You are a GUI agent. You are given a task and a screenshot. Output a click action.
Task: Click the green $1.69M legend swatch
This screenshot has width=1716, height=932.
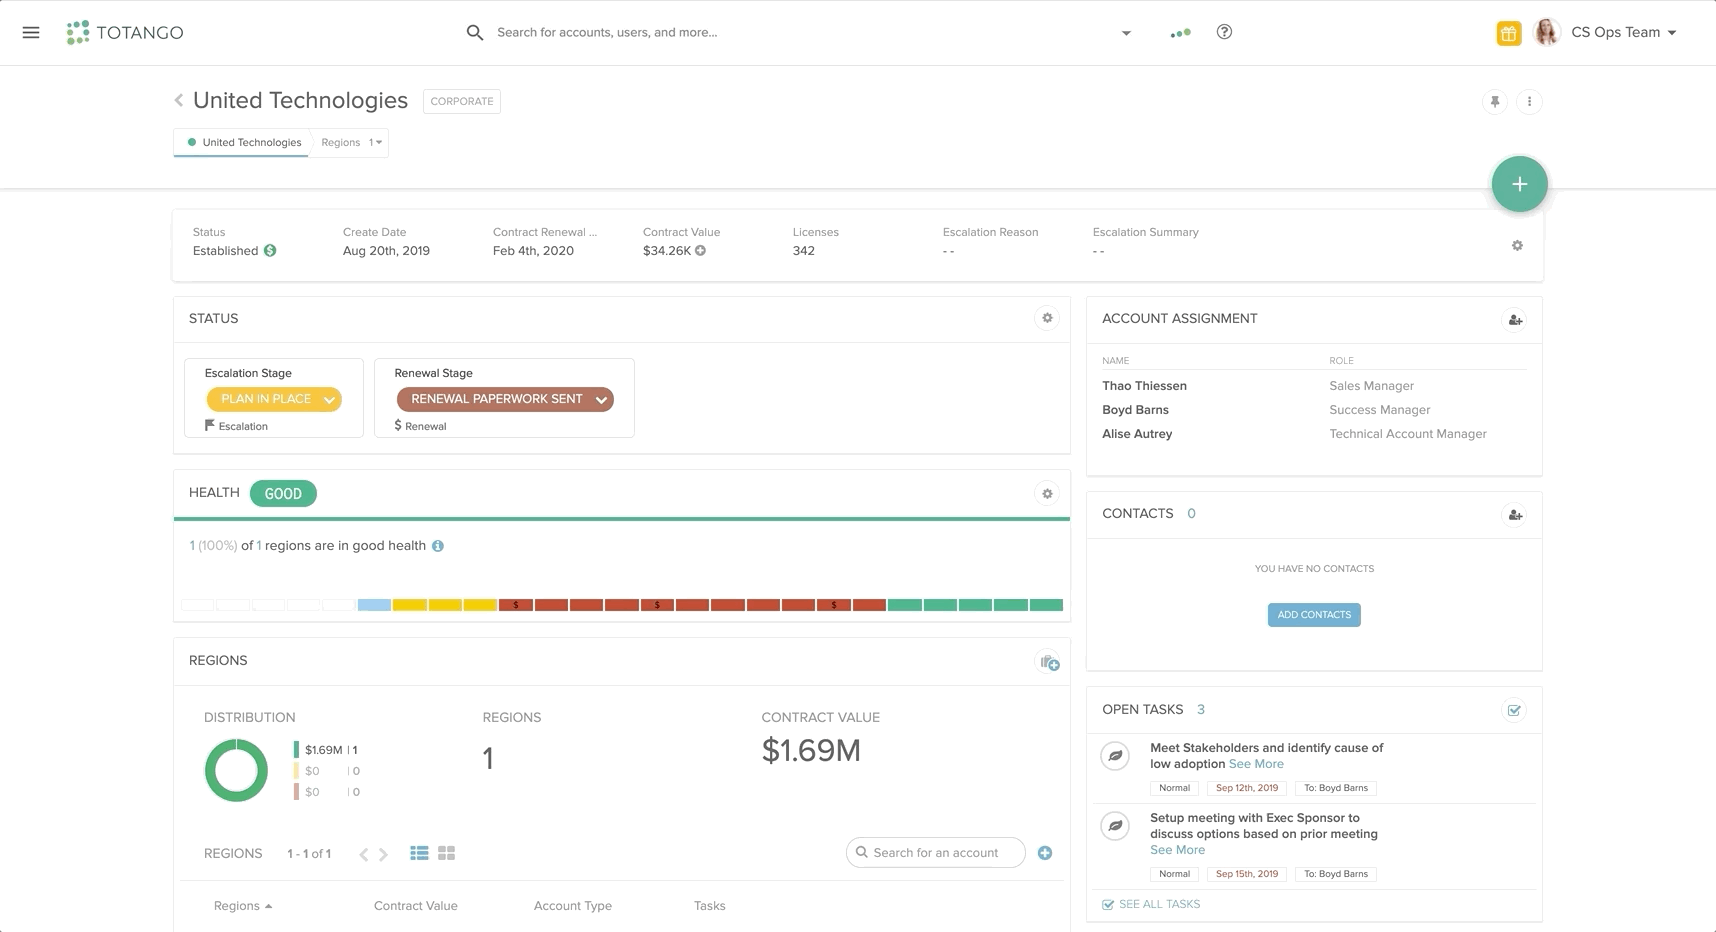[297, 749]
